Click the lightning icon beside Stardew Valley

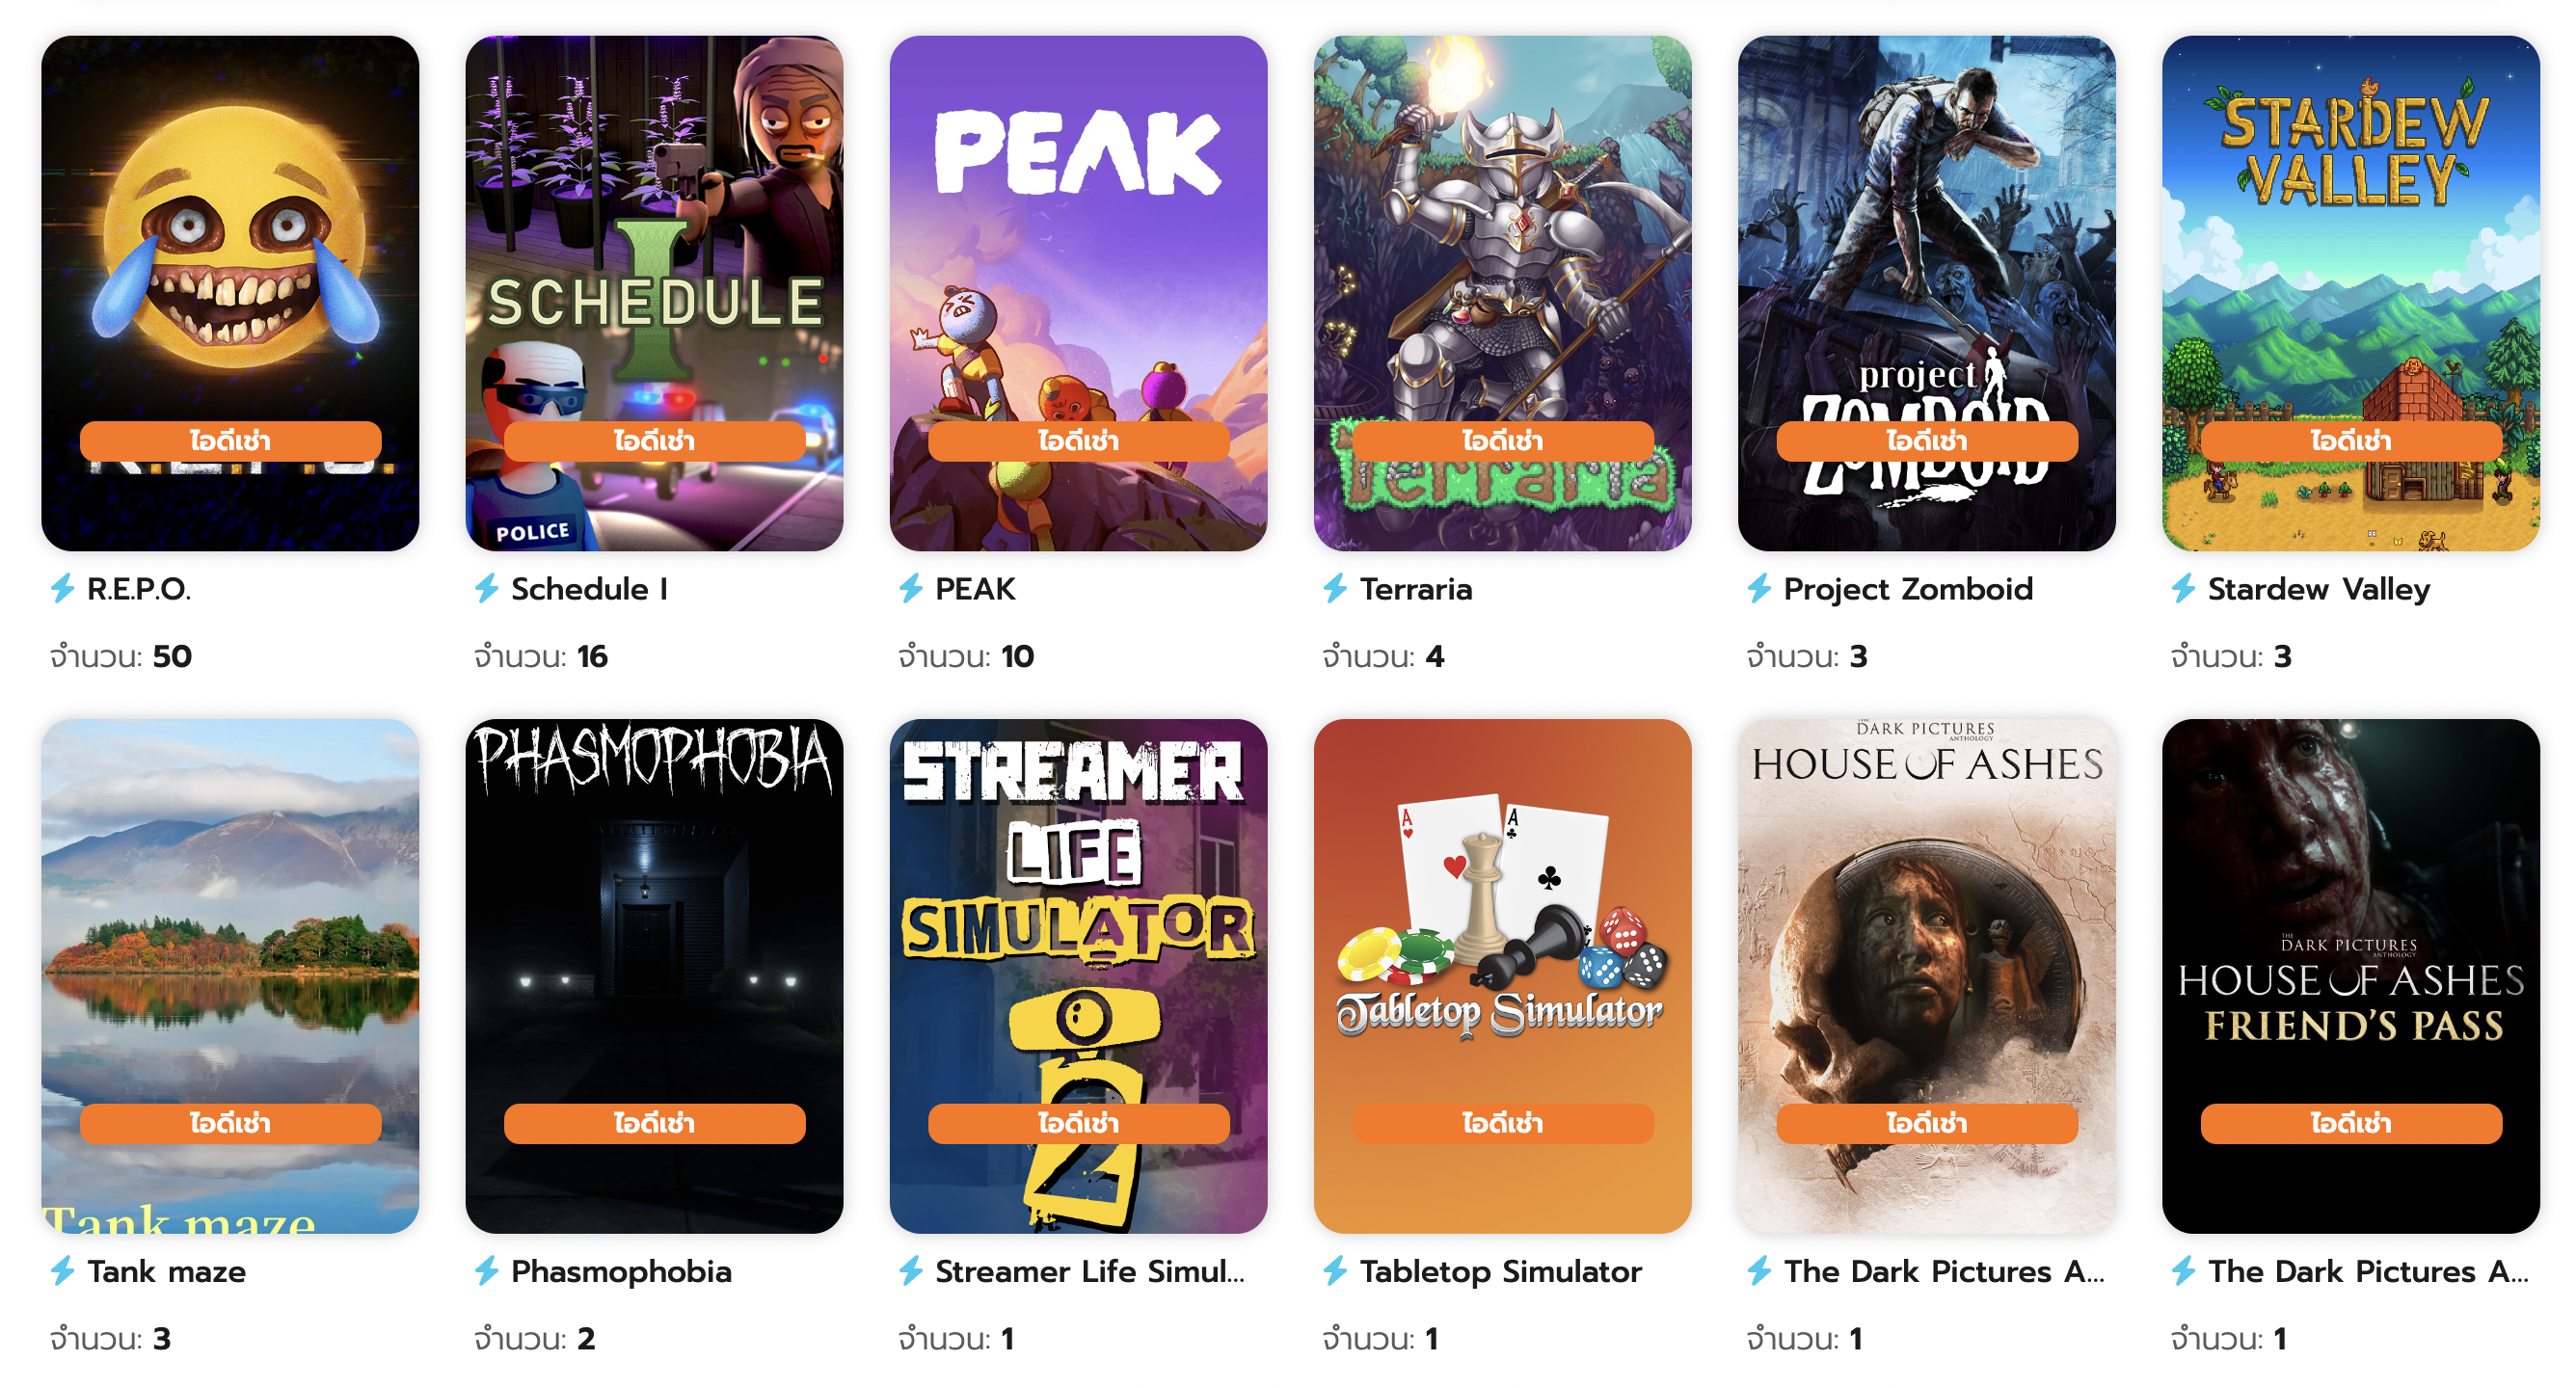point(2183,588)
